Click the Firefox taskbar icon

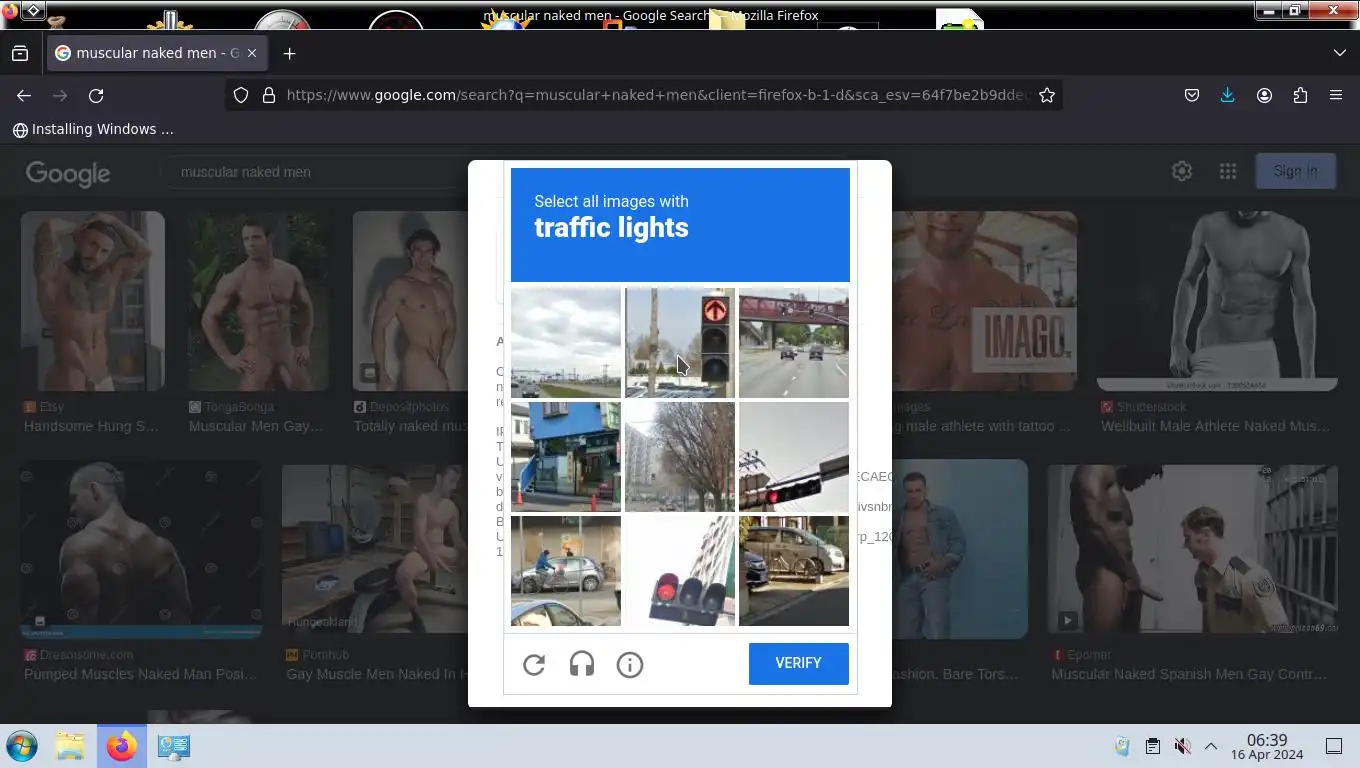(122, 746)
